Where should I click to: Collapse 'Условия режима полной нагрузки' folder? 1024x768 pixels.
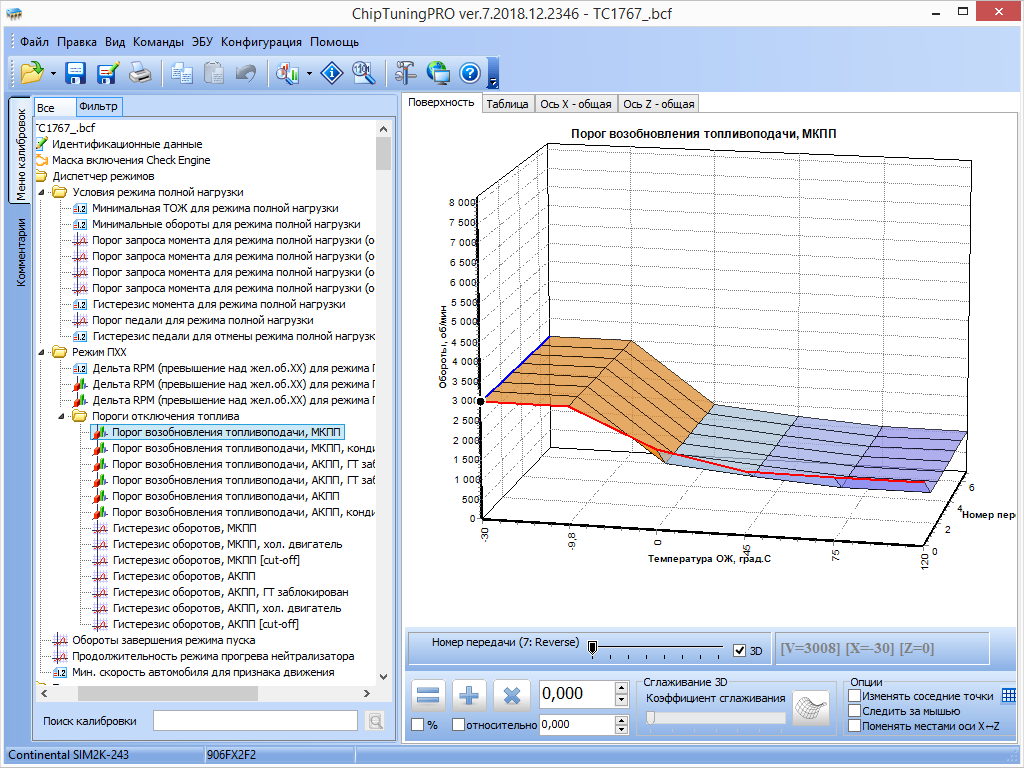(x=42, y=192)
